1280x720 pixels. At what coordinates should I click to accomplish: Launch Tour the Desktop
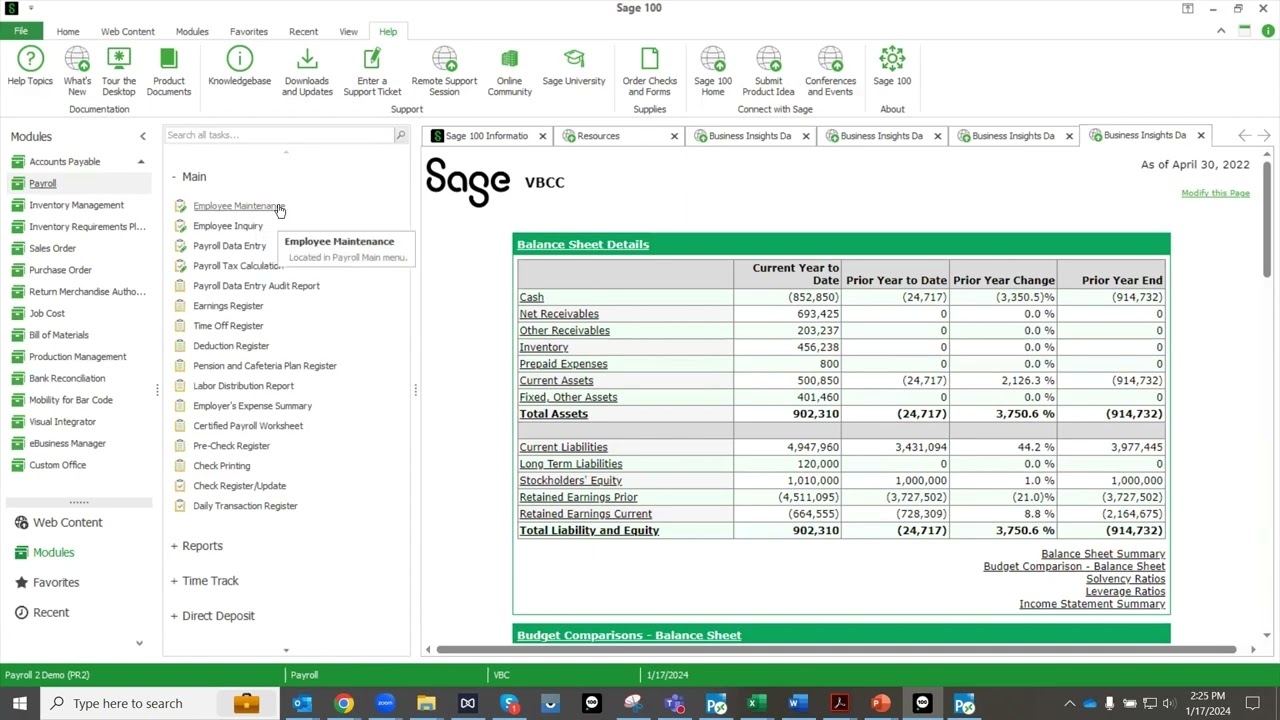(118, 71)
